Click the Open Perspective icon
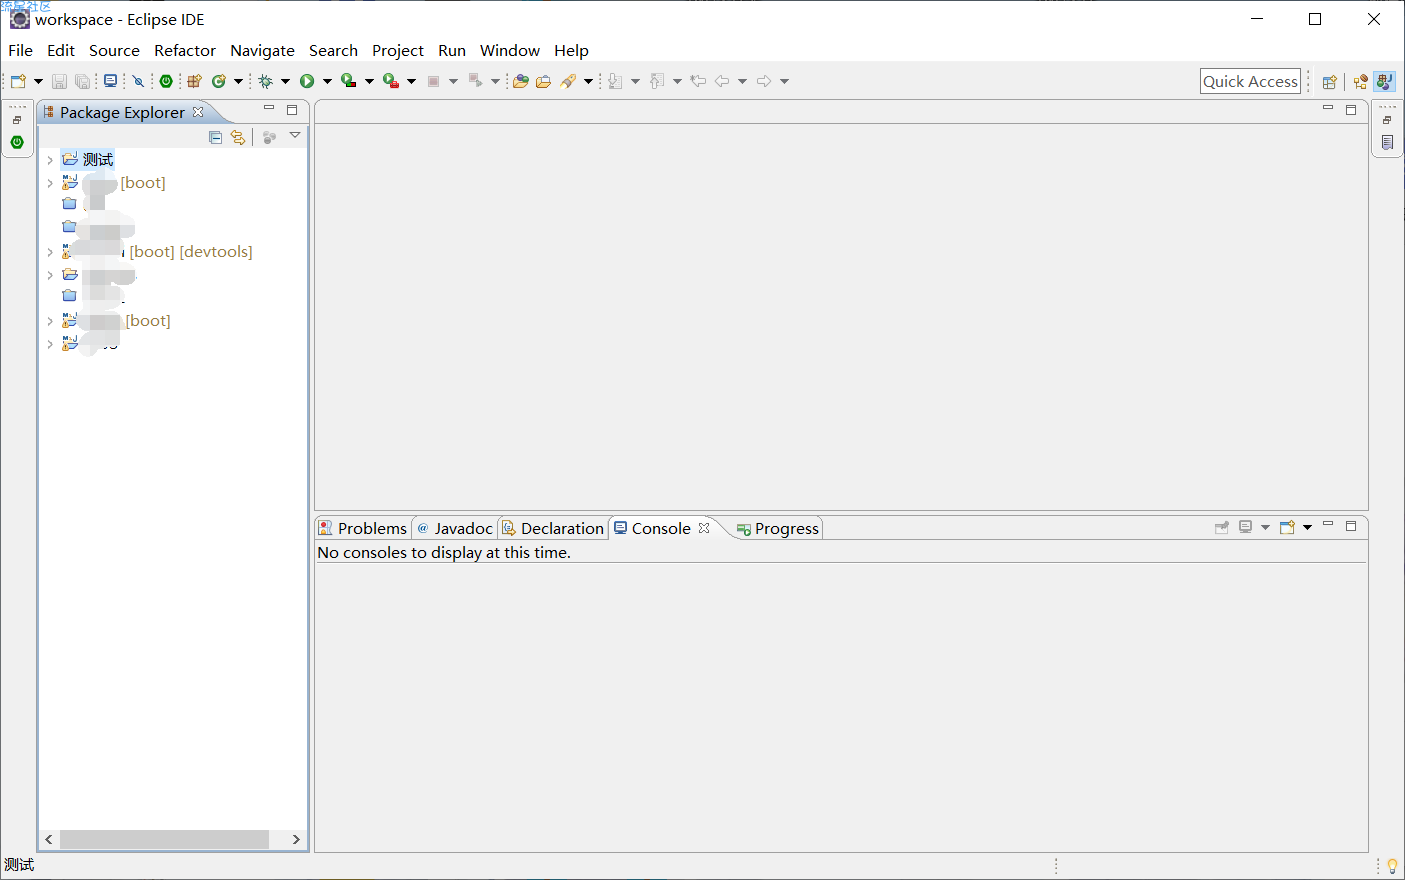The width and height of the screenshot is (1405, 880). (1329, 82)
